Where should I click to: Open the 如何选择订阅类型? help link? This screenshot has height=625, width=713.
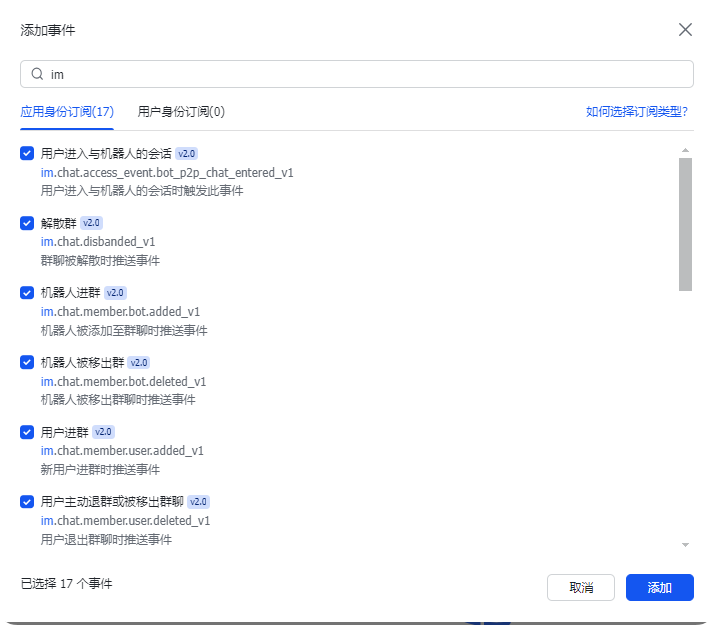(x=636, y=112)
